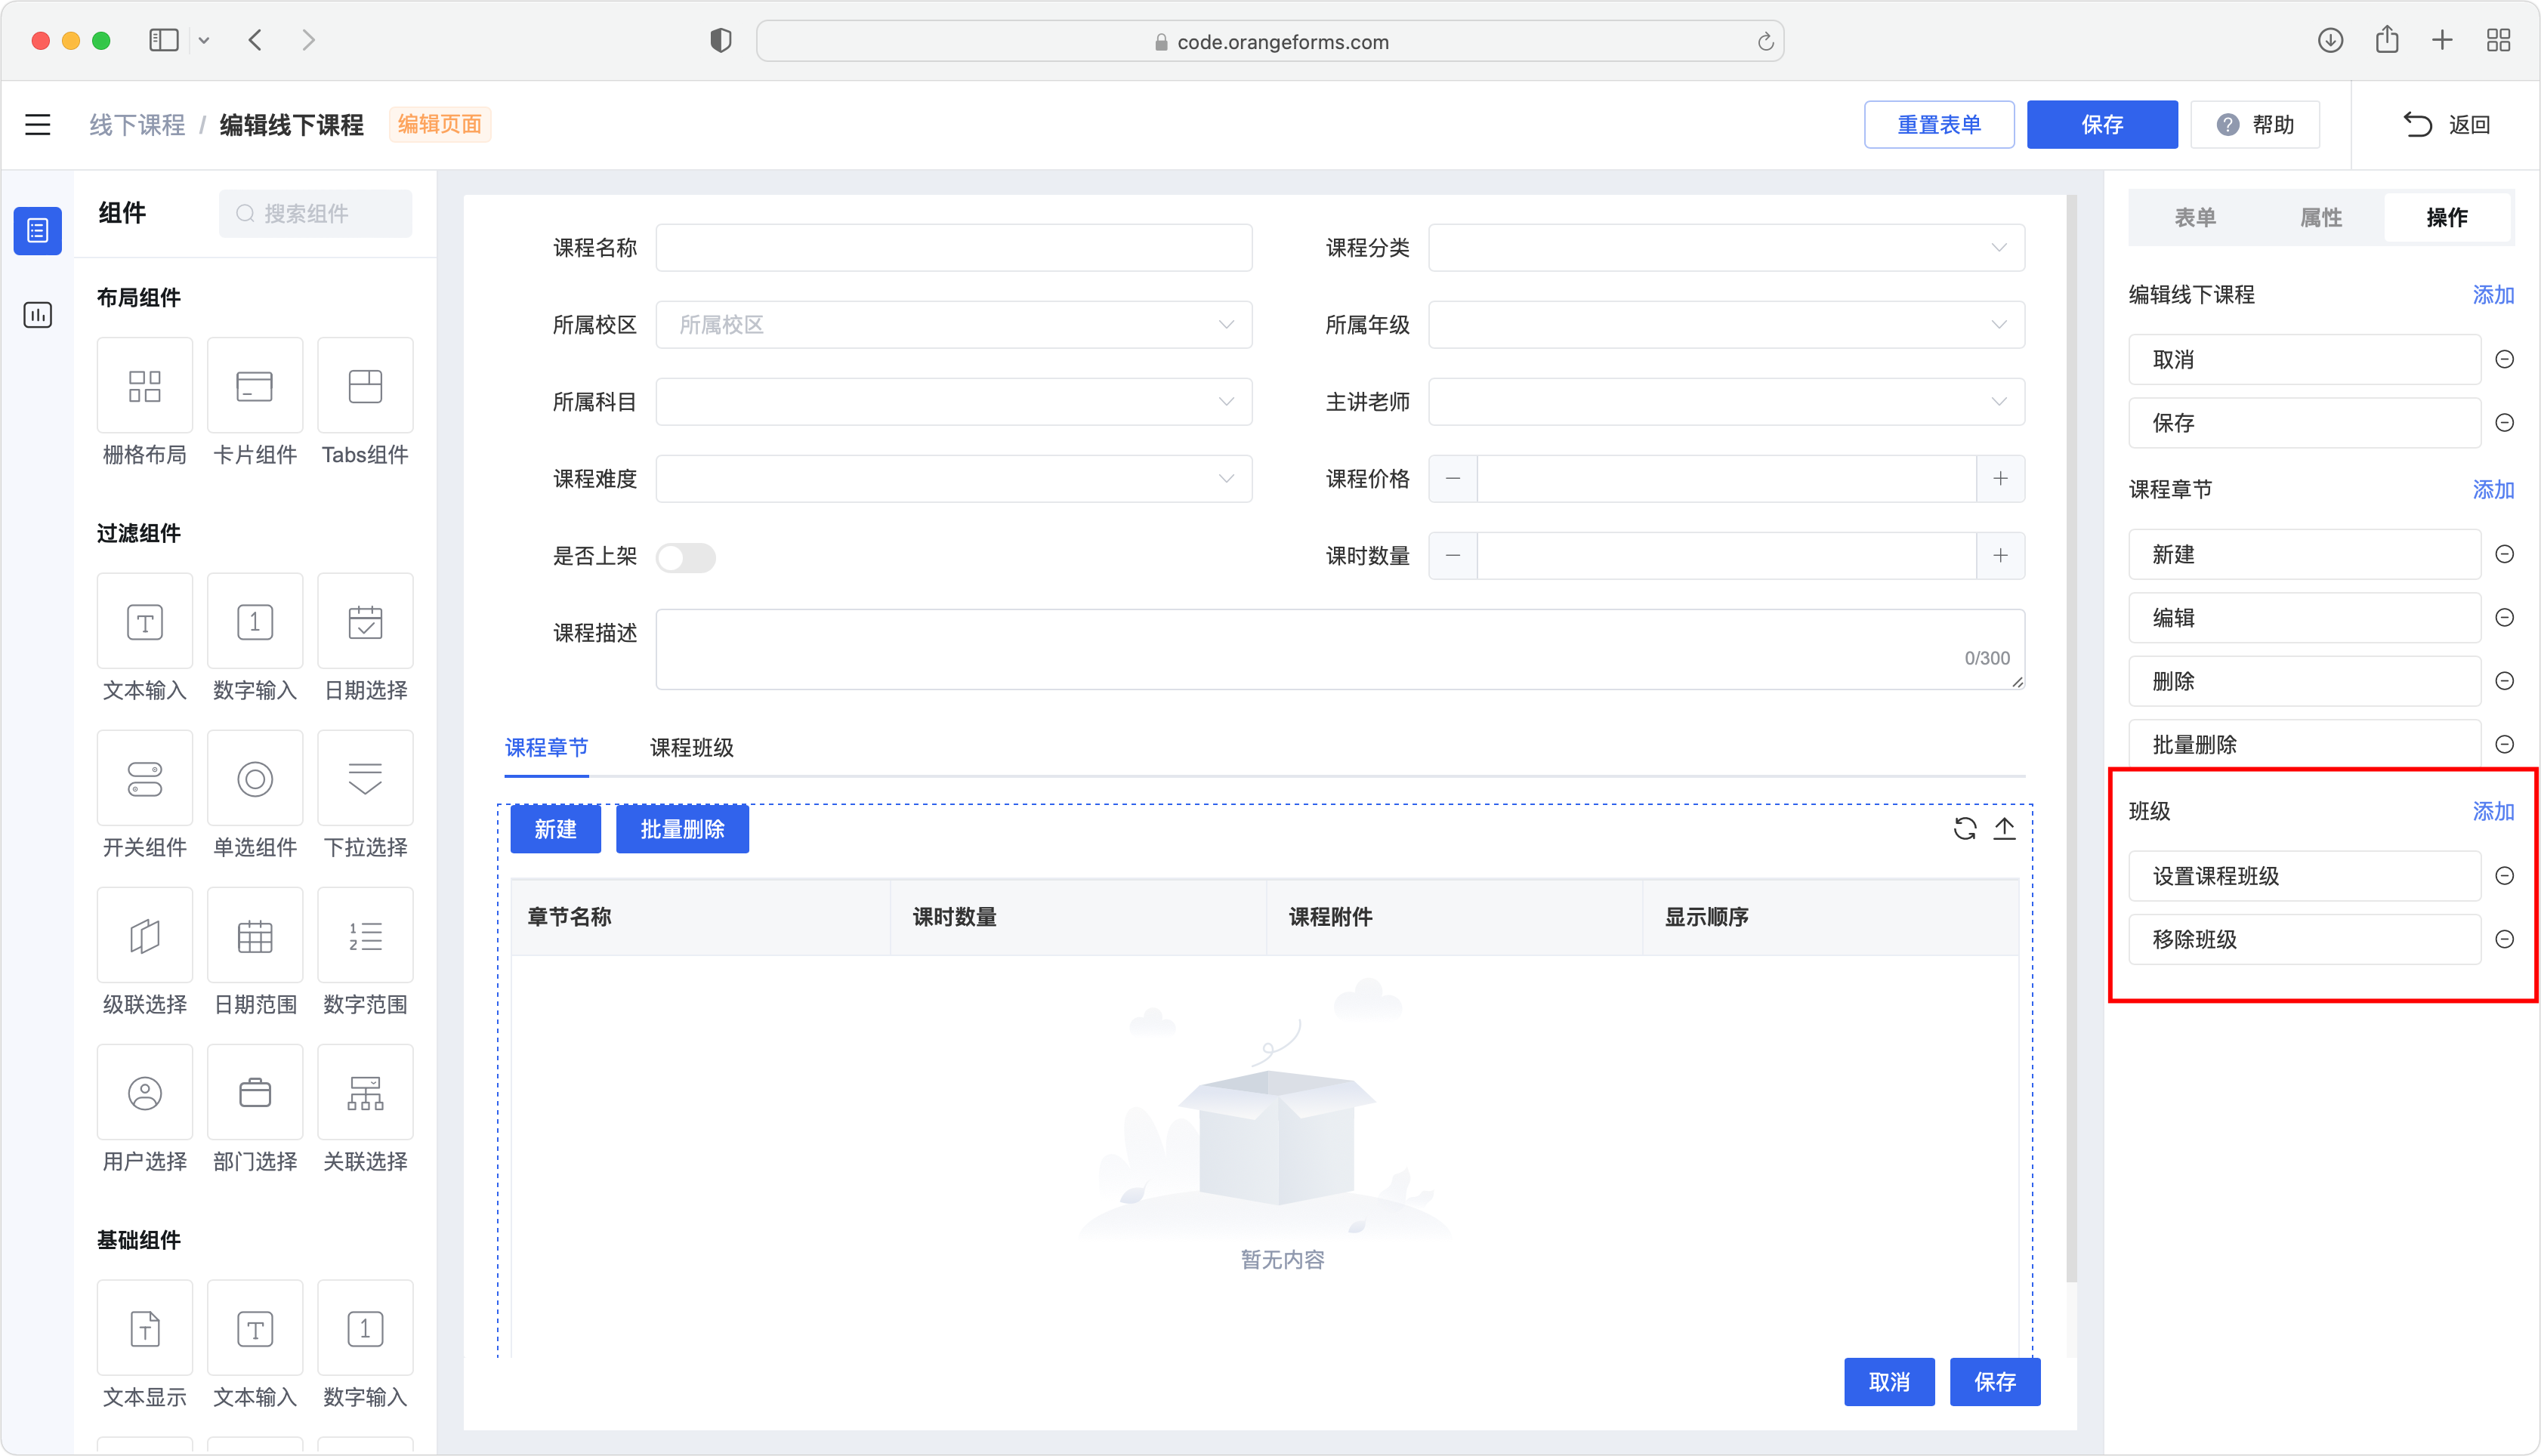
Task: Open the 课程分类 dropdown
Action: (1727, 248)
